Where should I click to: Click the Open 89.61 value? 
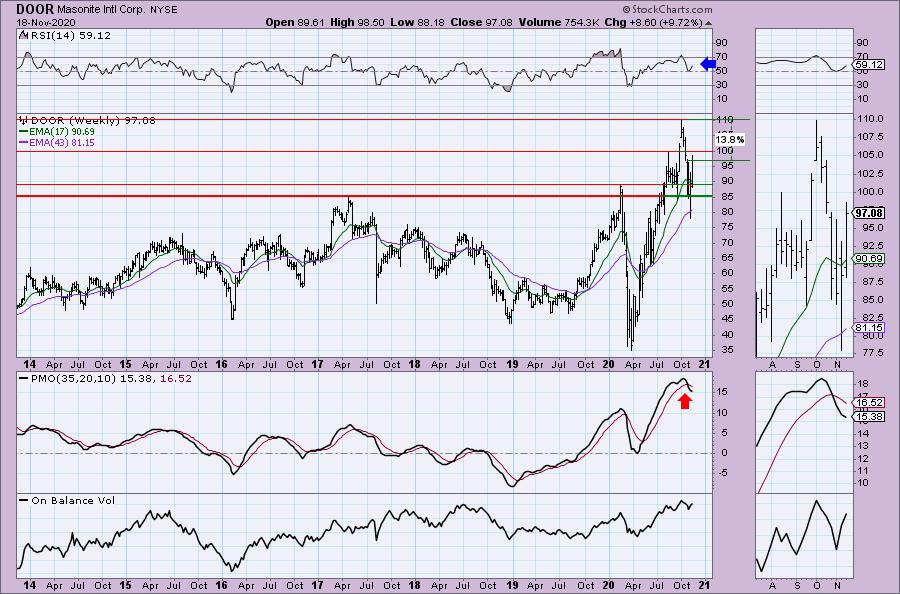tap(295, 22)
